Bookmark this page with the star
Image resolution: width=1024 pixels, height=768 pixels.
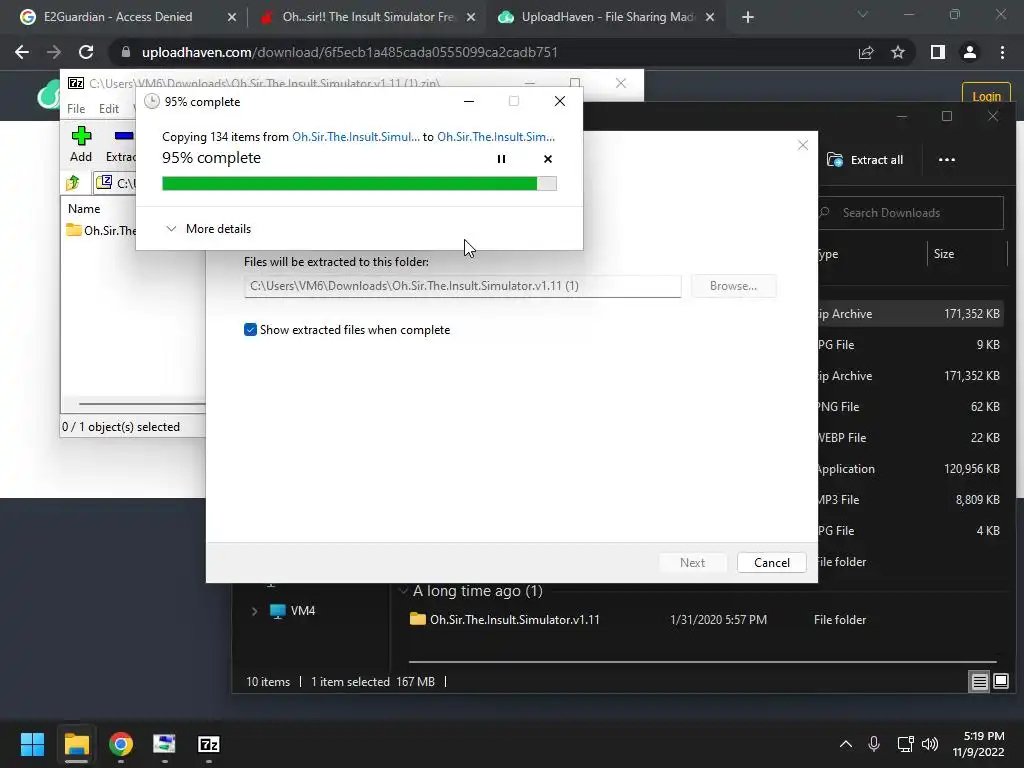(898, 52)
